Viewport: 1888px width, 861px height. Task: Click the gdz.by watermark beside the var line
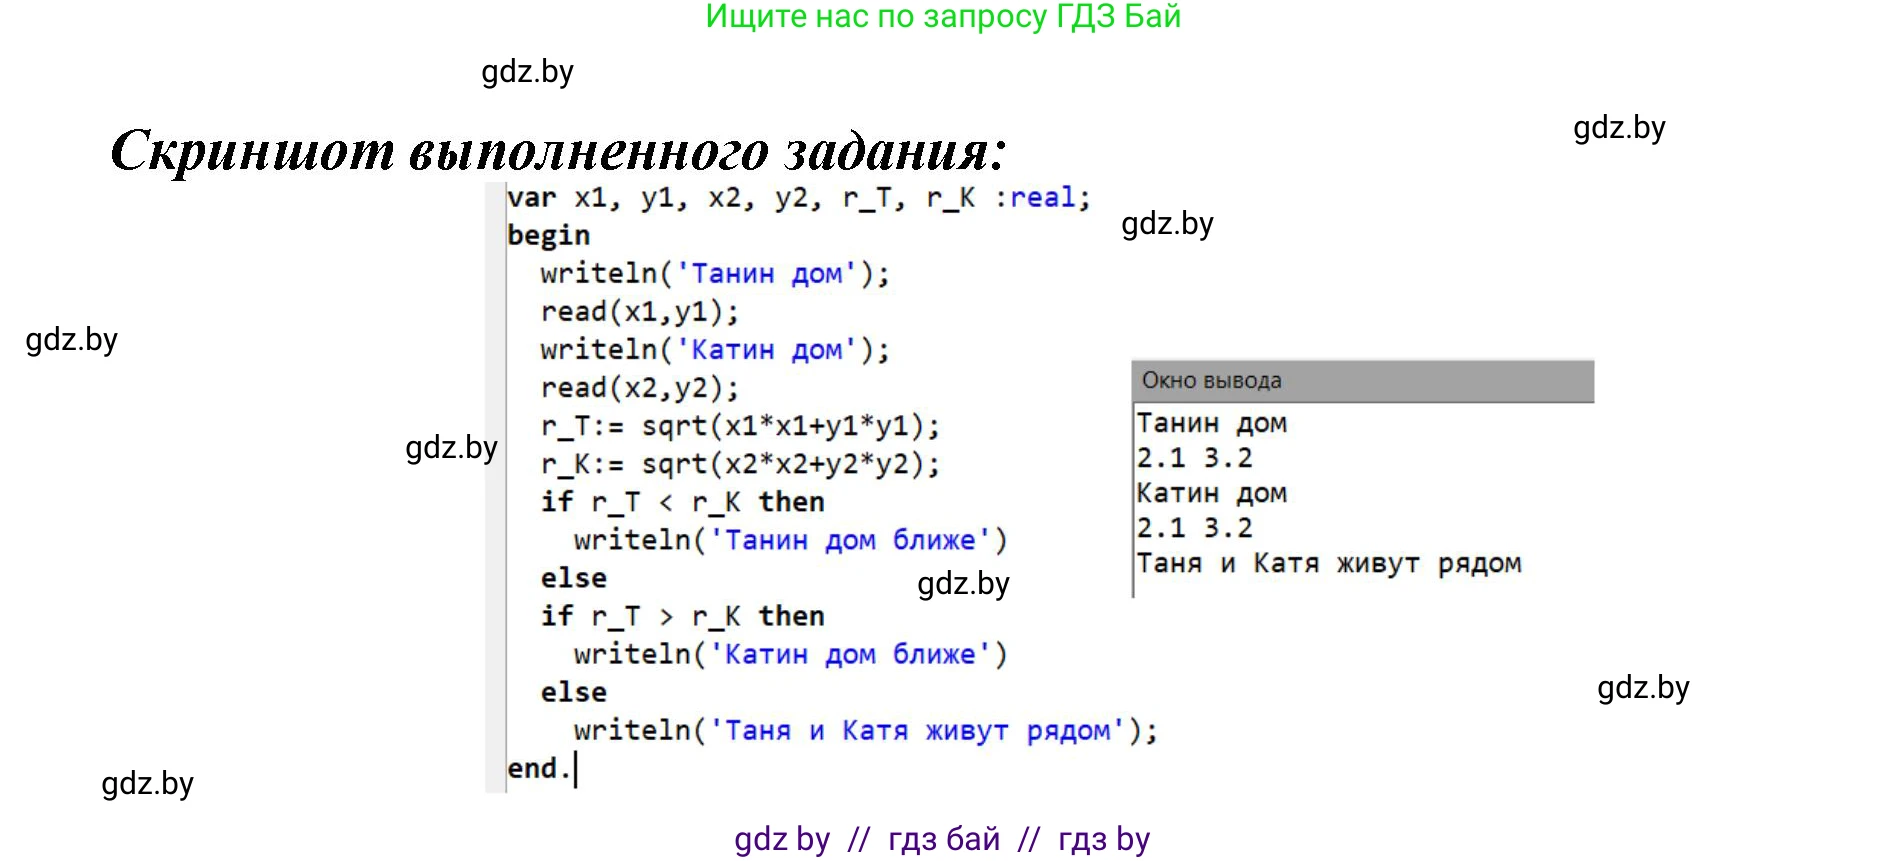click(1167, 224)
